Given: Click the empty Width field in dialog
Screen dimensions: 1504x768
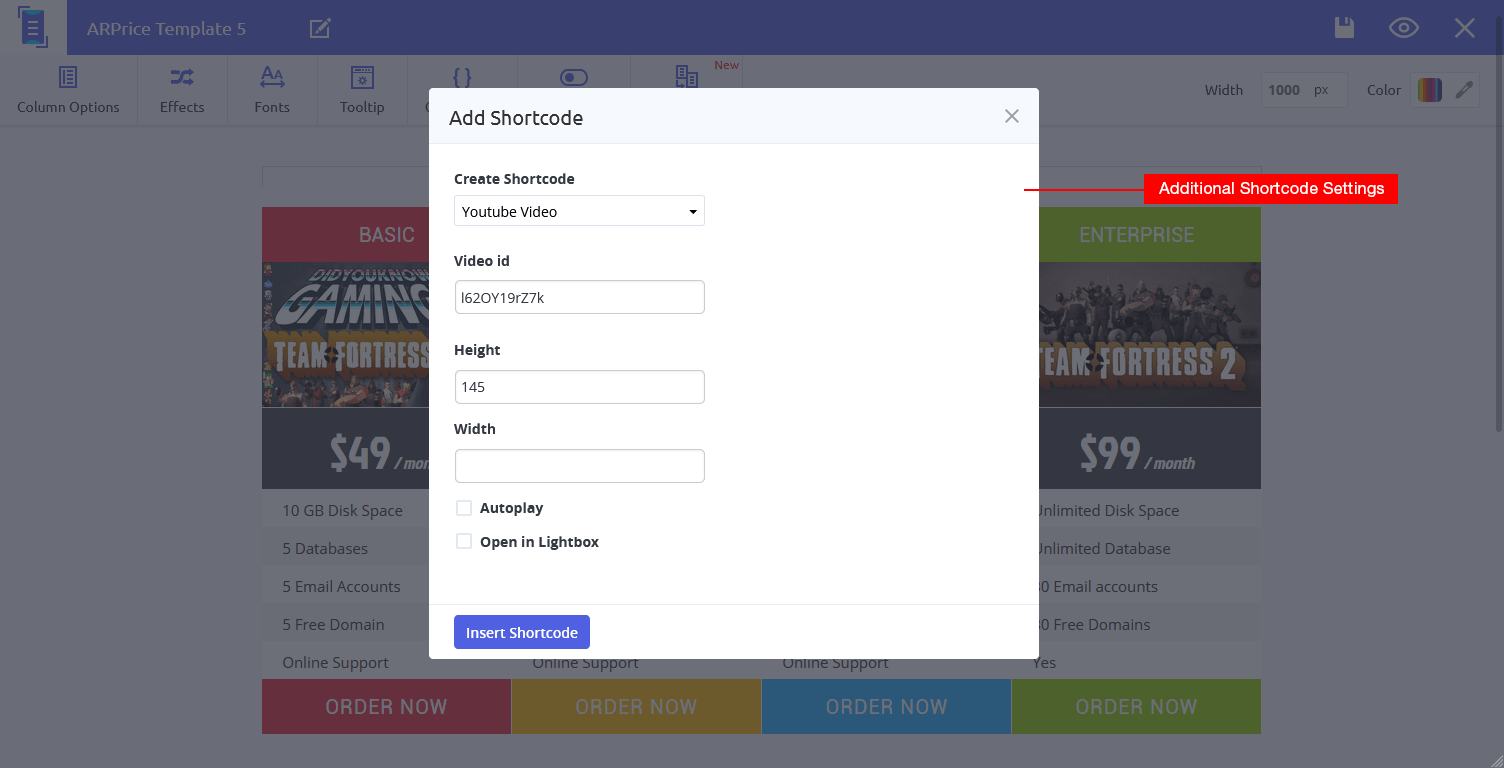Looking at the screenshot, I should click(x=580, y=466).
